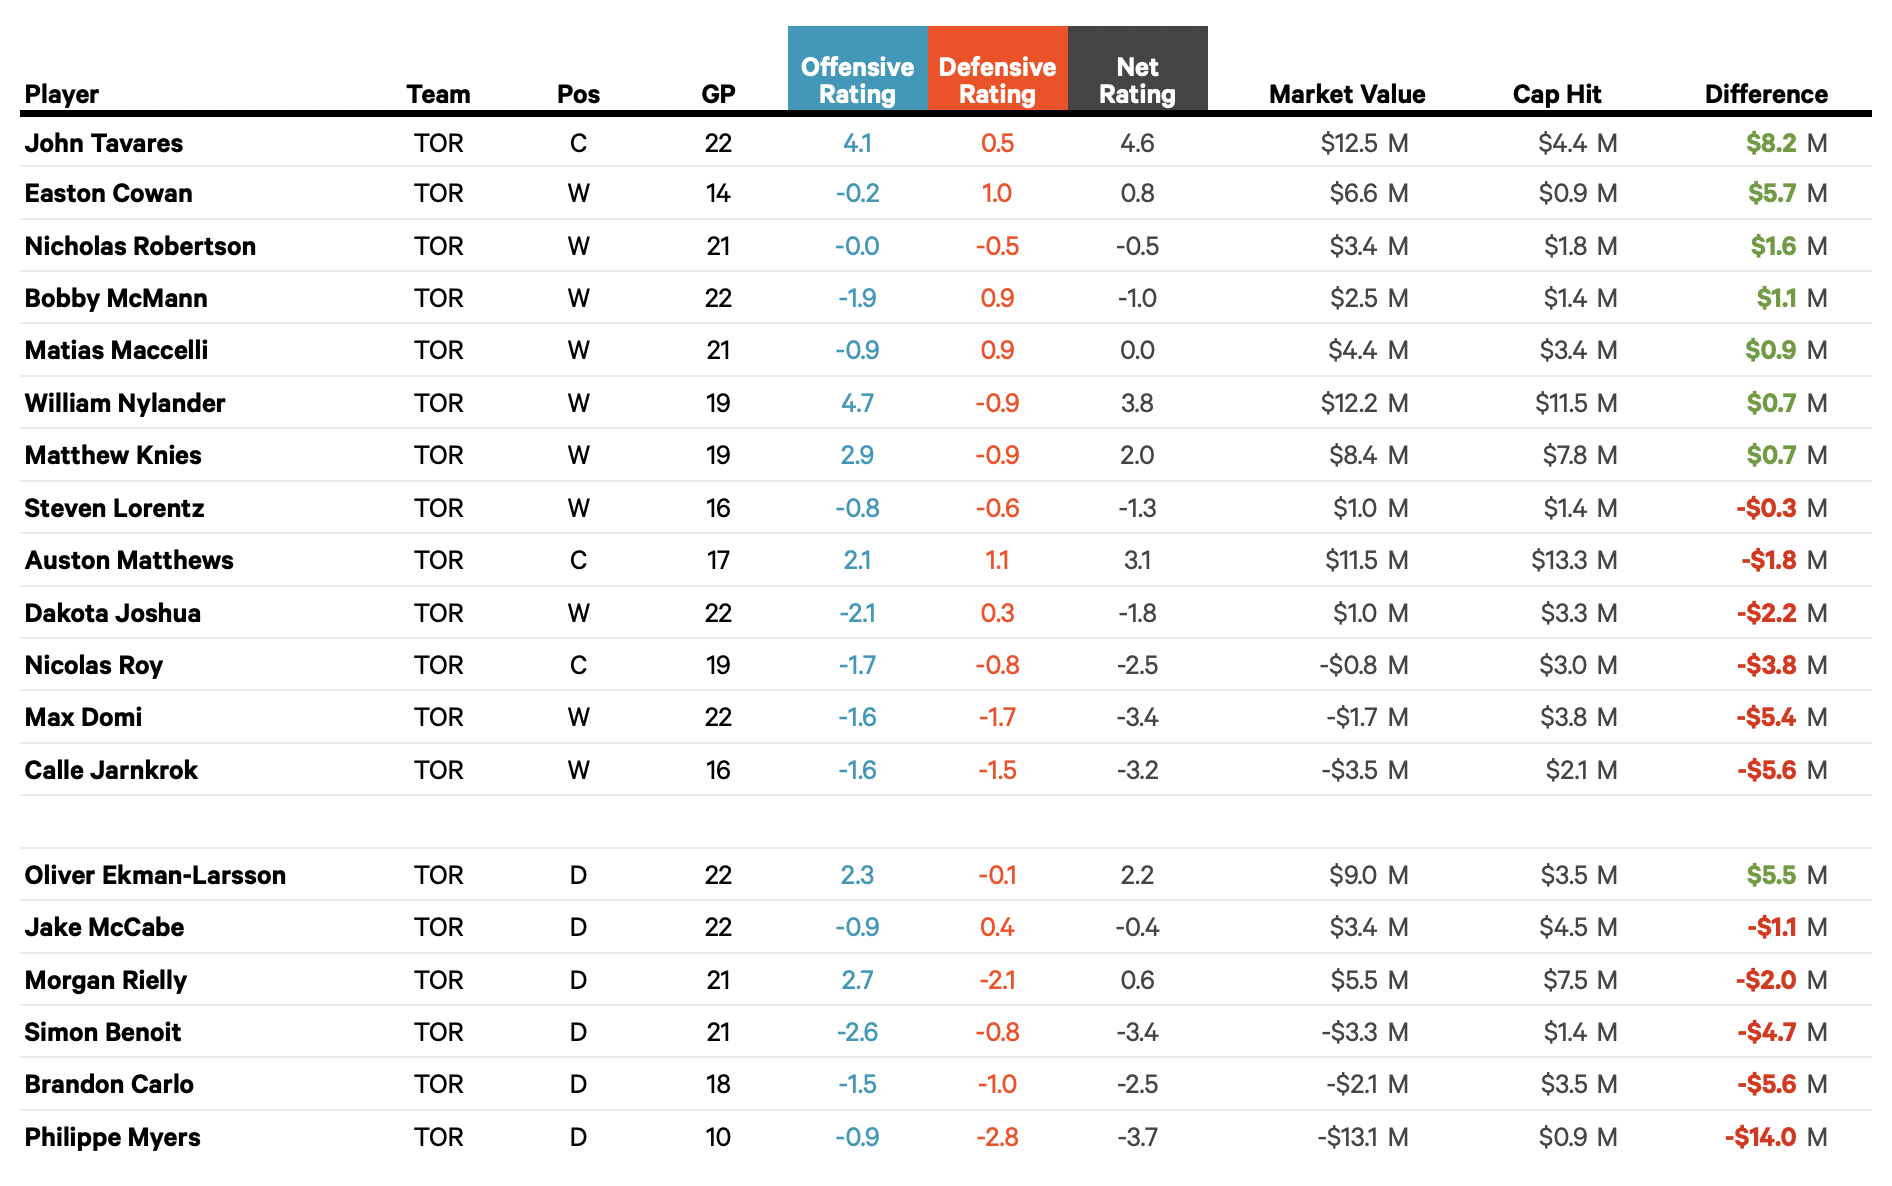This screenshot has width=1892, height=1186.
Task: Select Oliver Ekman-Larsson in the defense group
Action: (155, 875)
